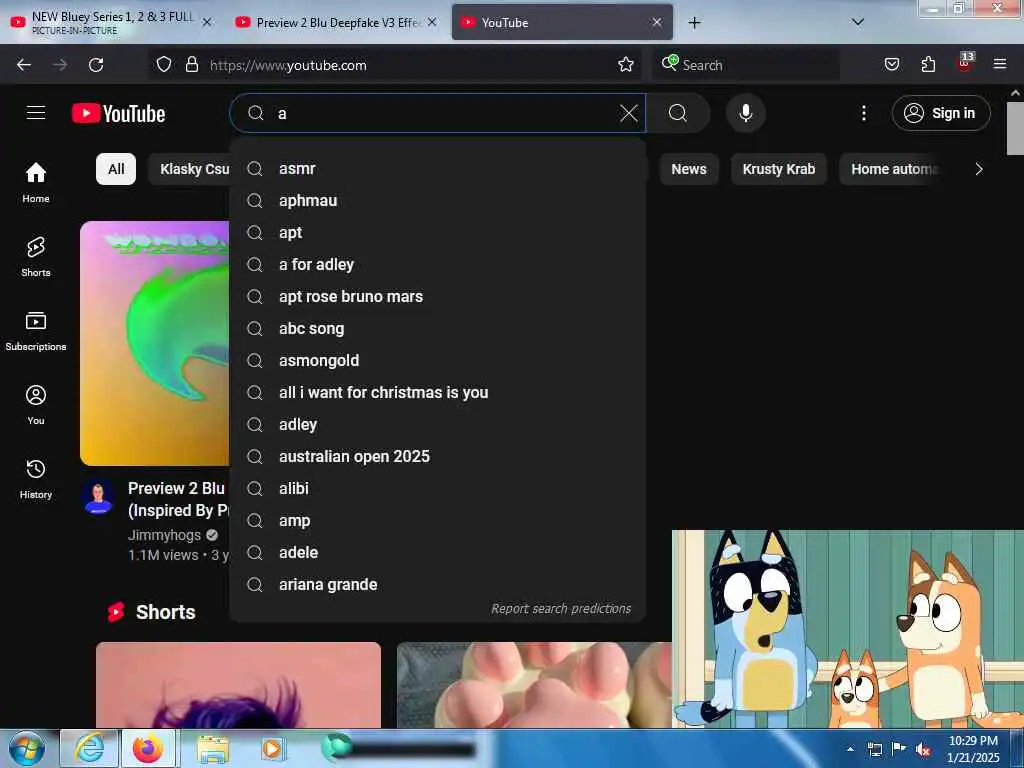Click the Sign in button

pos(940,113)
